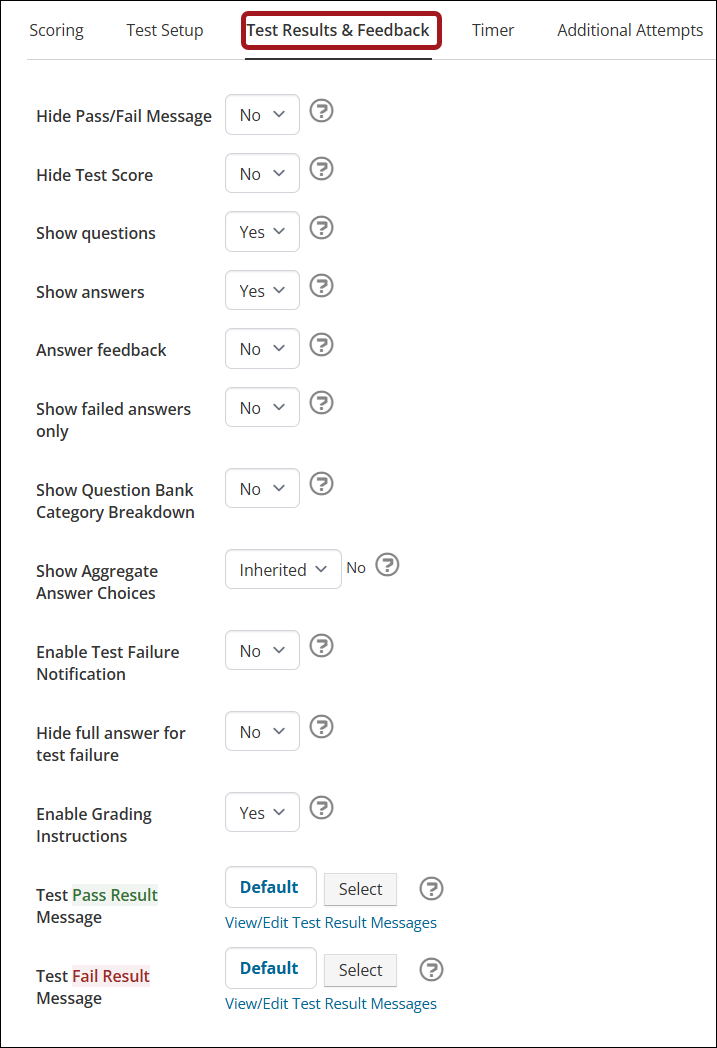Open help for Hide Pass/Fail Message
Screen dimensions: 717x1048
coord(321,110)
